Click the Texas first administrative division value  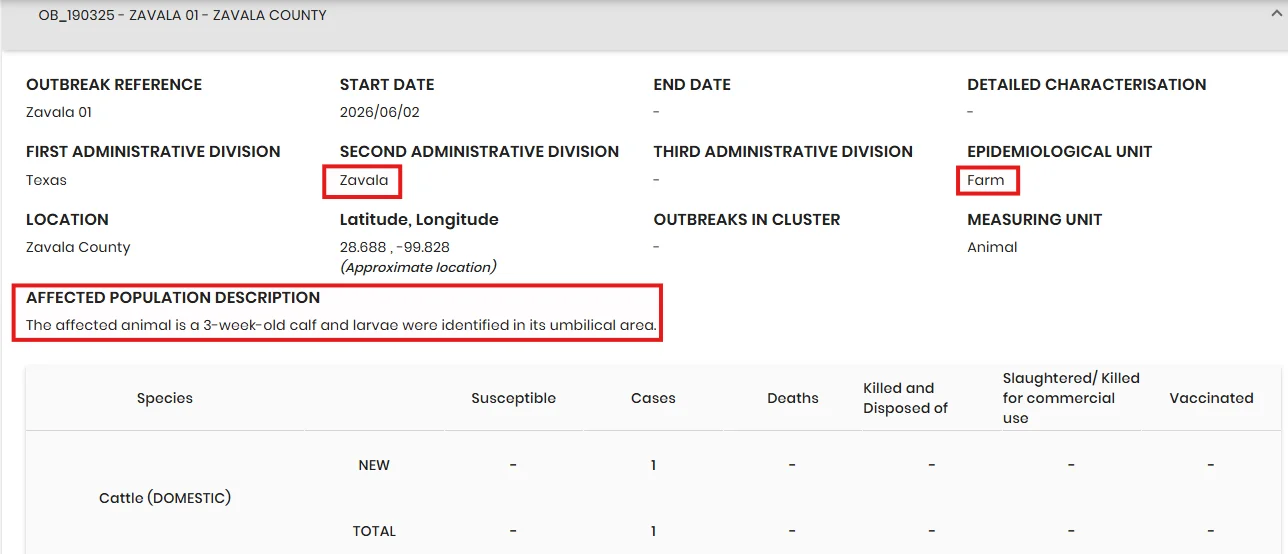46,180
